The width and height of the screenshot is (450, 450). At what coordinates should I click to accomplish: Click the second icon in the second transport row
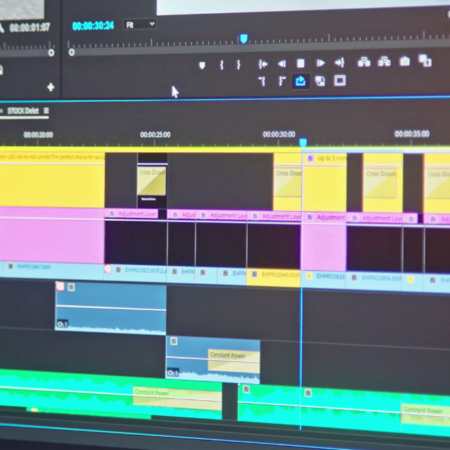pyautogui.click(x=282, y=81)
